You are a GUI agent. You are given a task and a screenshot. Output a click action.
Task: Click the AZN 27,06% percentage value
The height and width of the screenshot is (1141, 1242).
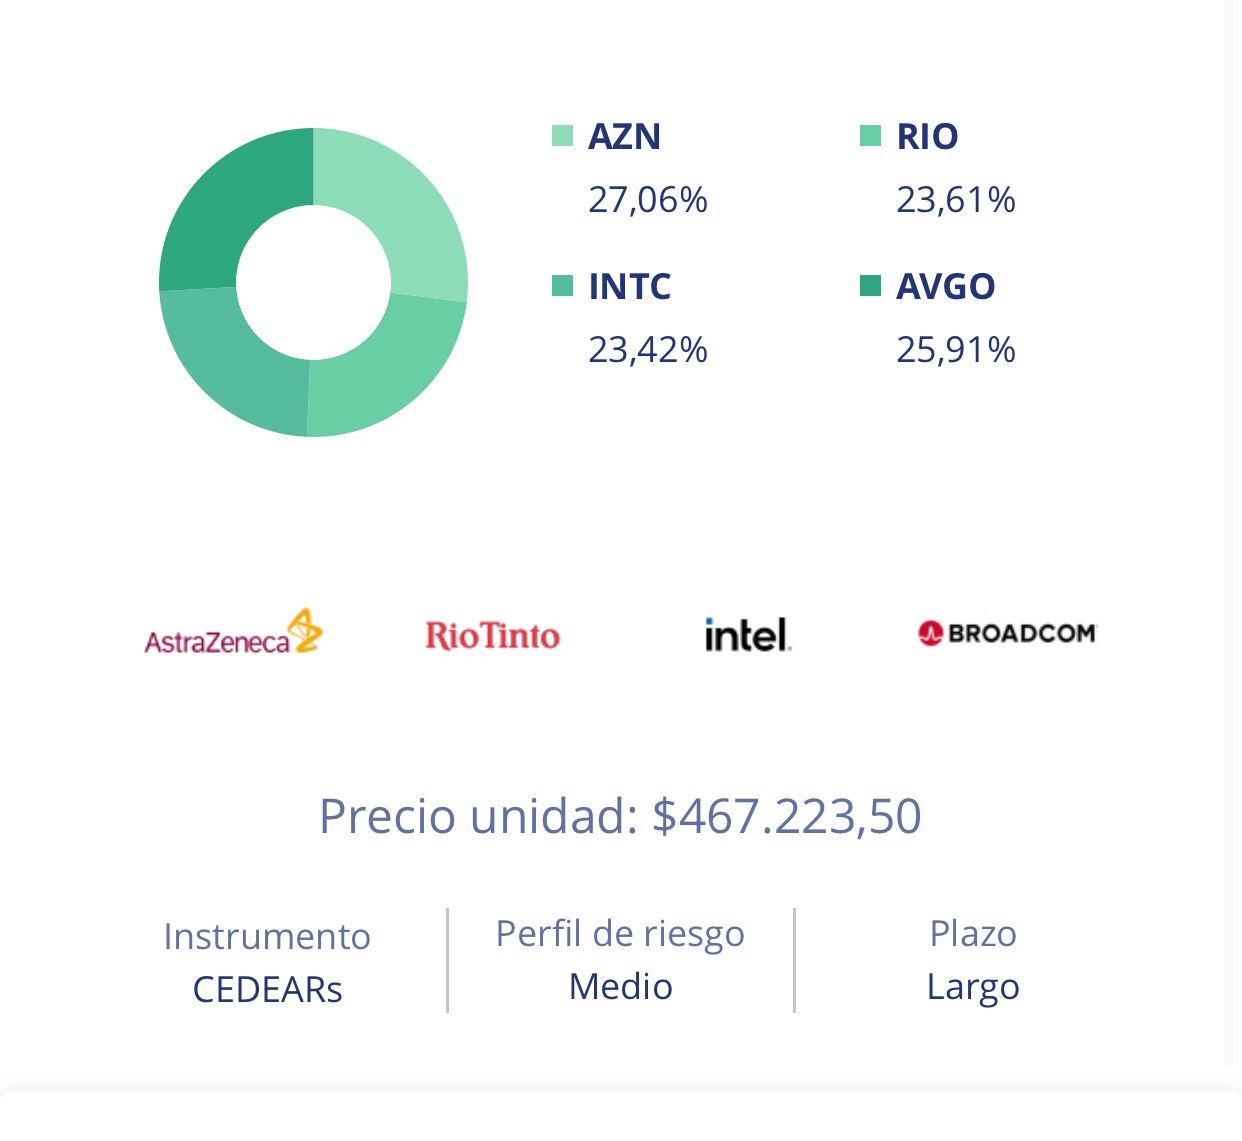(x=648, y=200)
